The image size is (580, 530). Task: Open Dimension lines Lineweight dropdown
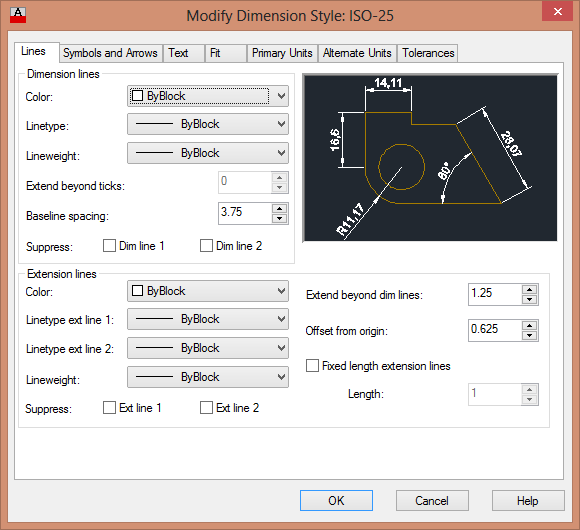(208, 153)
